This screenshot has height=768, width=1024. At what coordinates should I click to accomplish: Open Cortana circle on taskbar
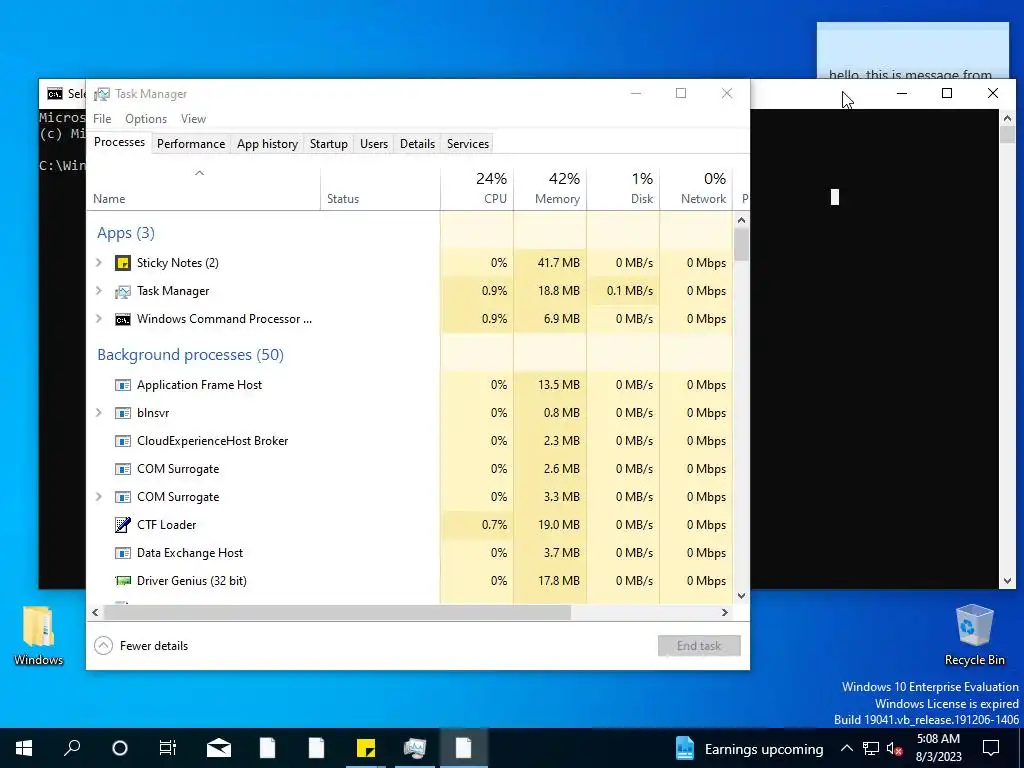(120, 748)
